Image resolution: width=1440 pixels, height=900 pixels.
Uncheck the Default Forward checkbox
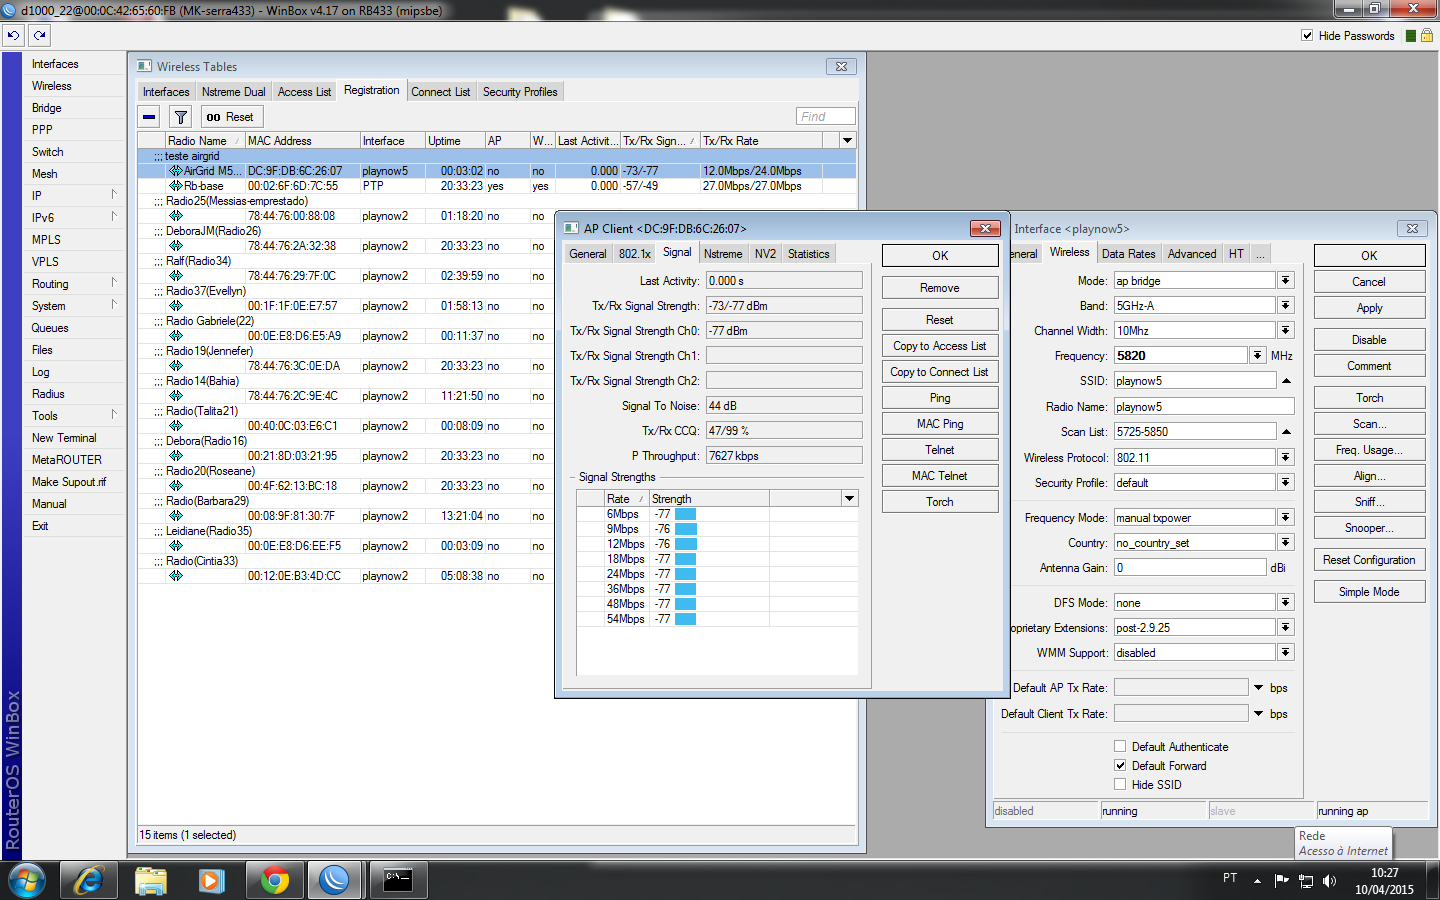click(x=1120, y=765)
